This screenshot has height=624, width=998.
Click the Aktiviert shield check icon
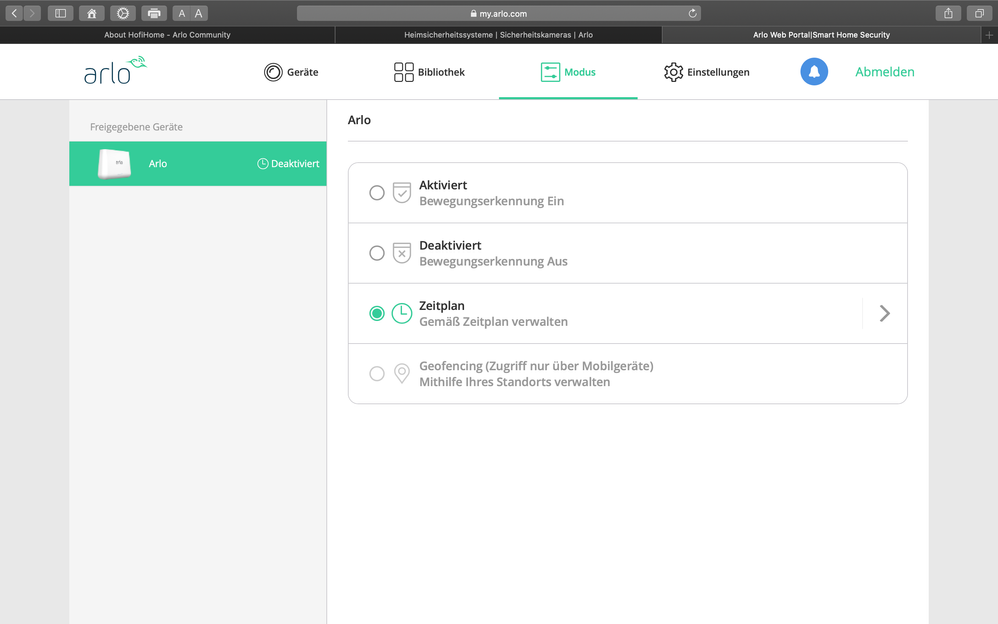[402, 192]
